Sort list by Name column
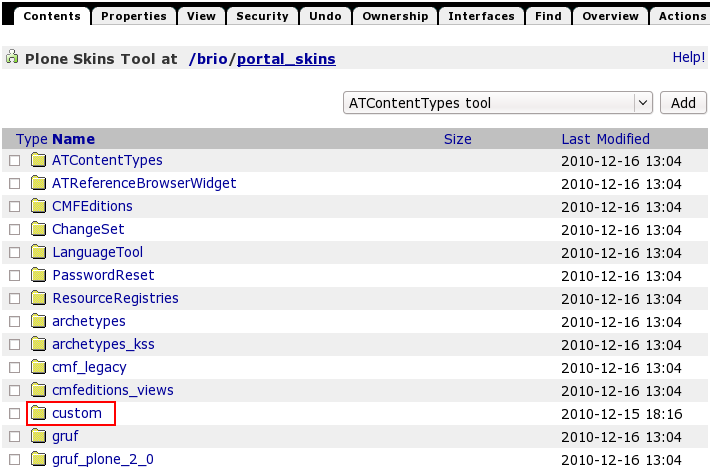This screenshot has height=471, width=710. (73, 139)
